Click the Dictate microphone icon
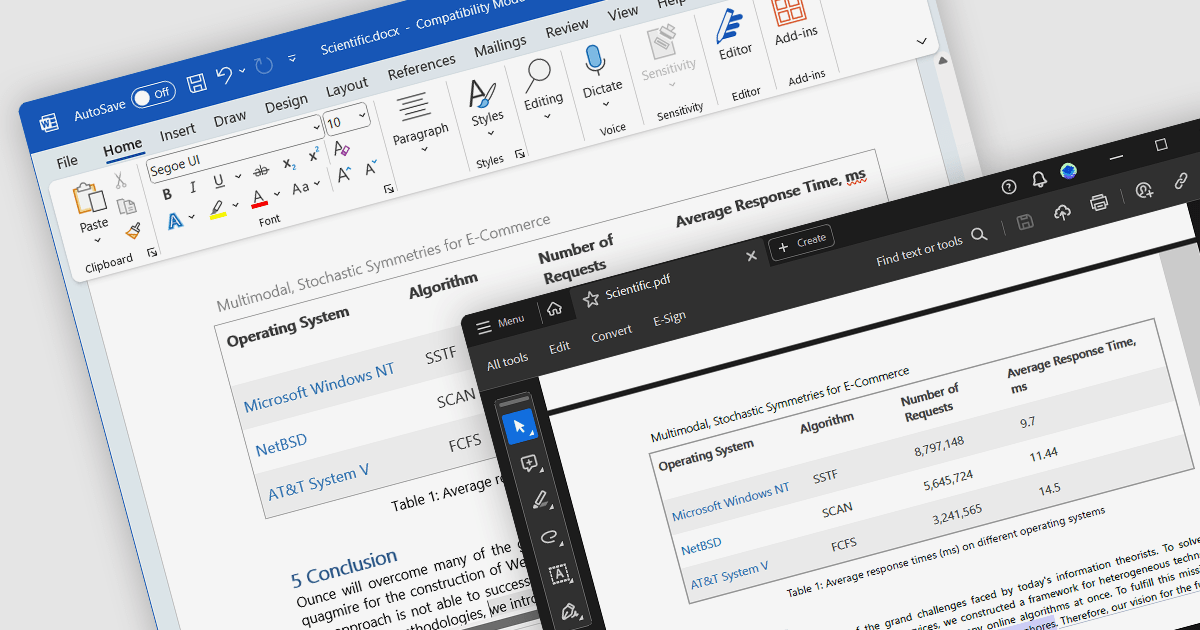The width and height of the screenshot is (1200, 630). (596, 60)
